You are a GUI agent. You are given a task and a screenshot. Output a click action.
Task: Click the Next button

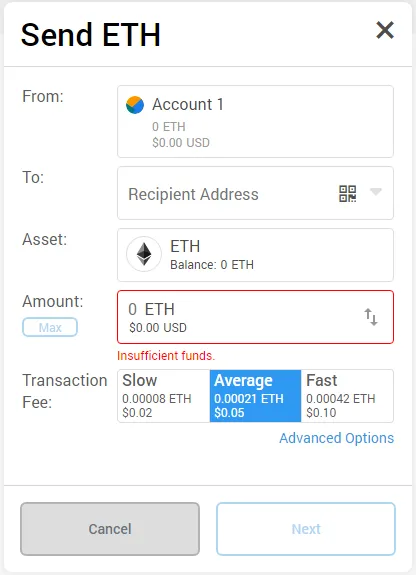[306, 529]
